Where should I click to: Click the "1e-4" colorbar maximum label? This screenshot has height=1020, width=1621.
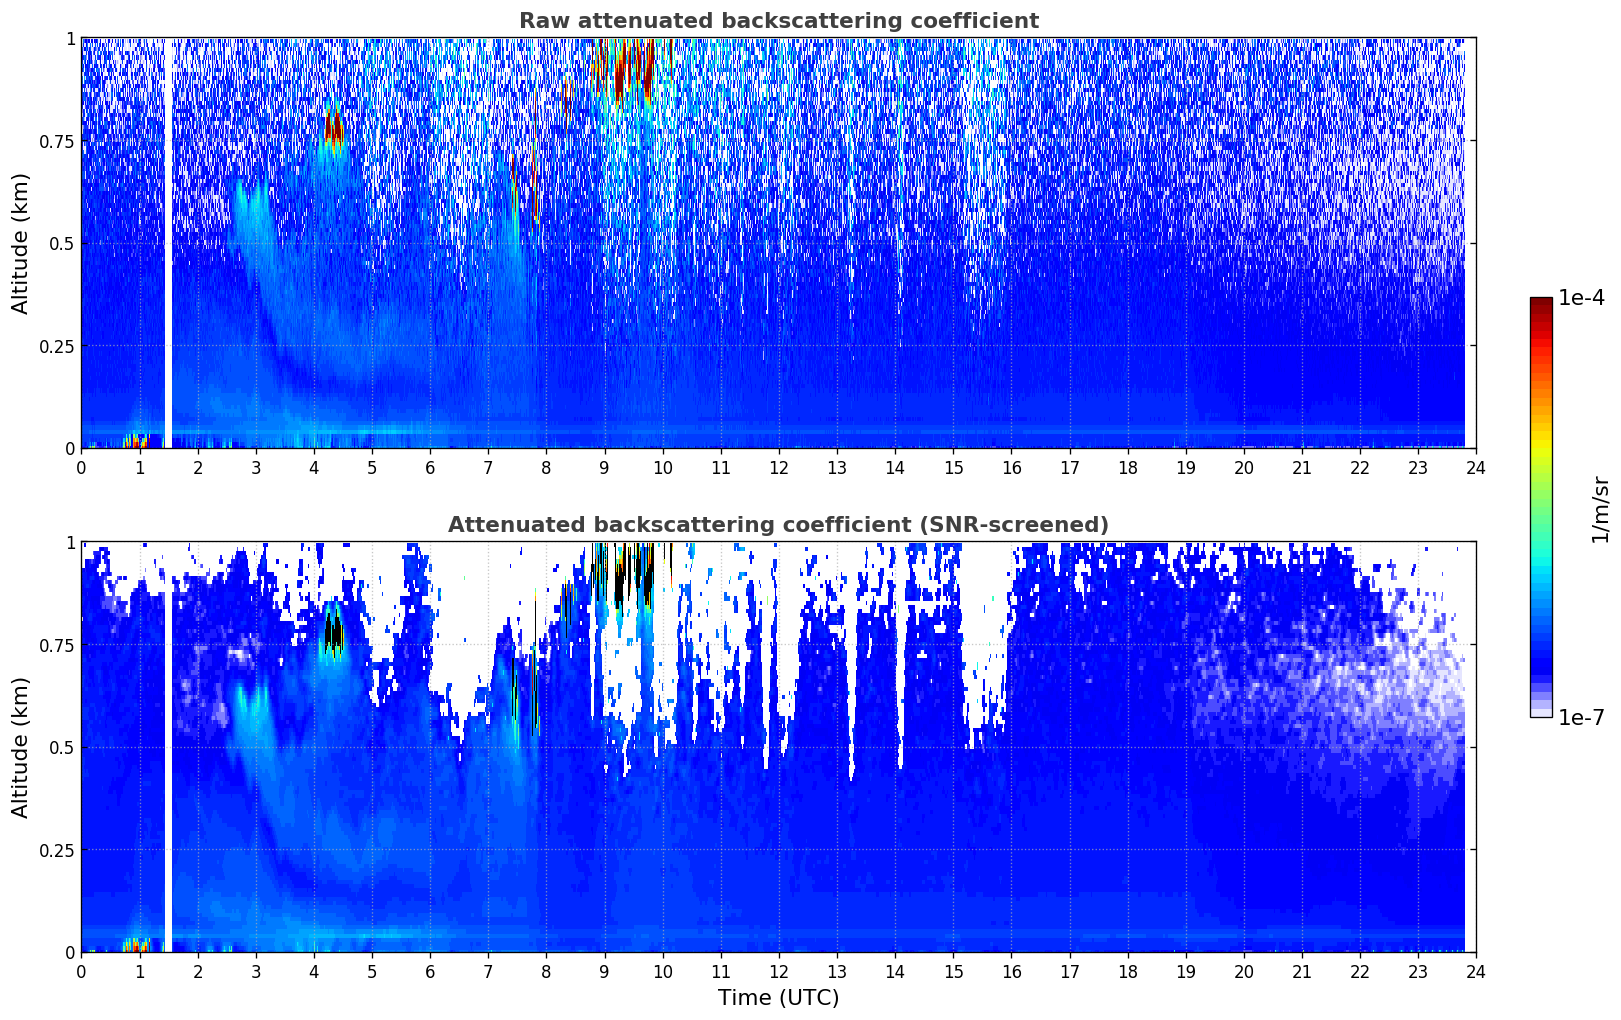pos(1581,298)
